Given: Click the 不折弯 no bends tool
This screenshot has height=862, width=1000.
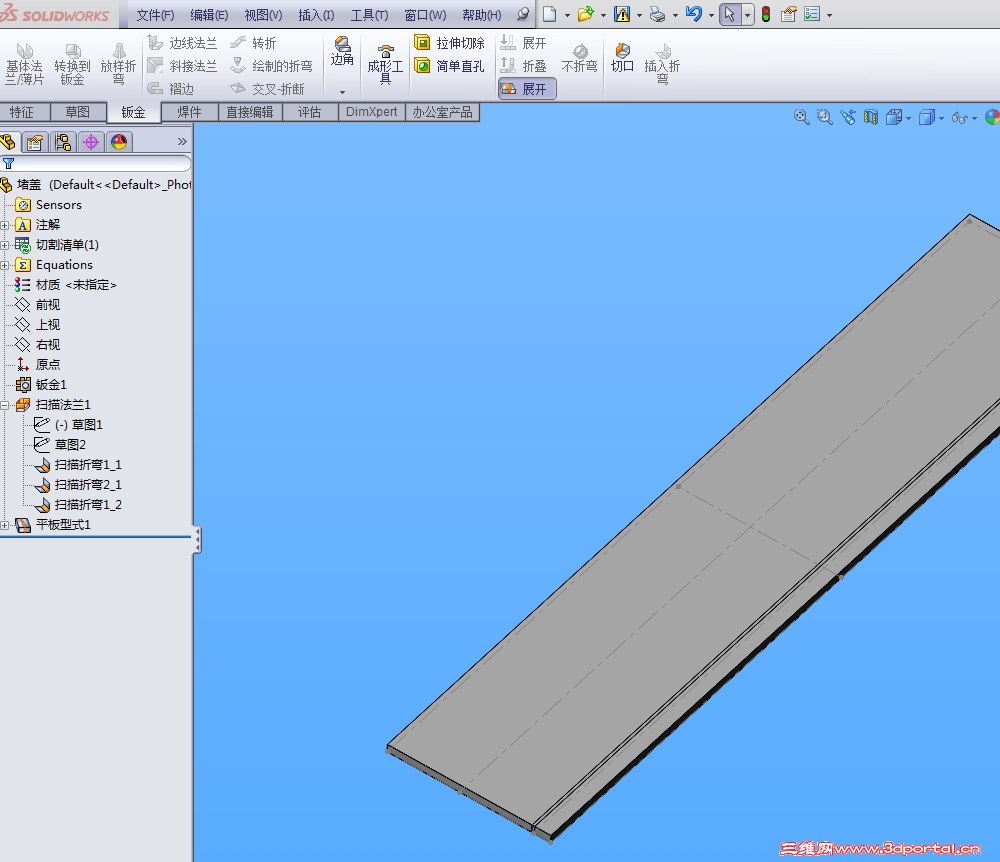Looking at the screenshot, I should click(x=579, y=58).
